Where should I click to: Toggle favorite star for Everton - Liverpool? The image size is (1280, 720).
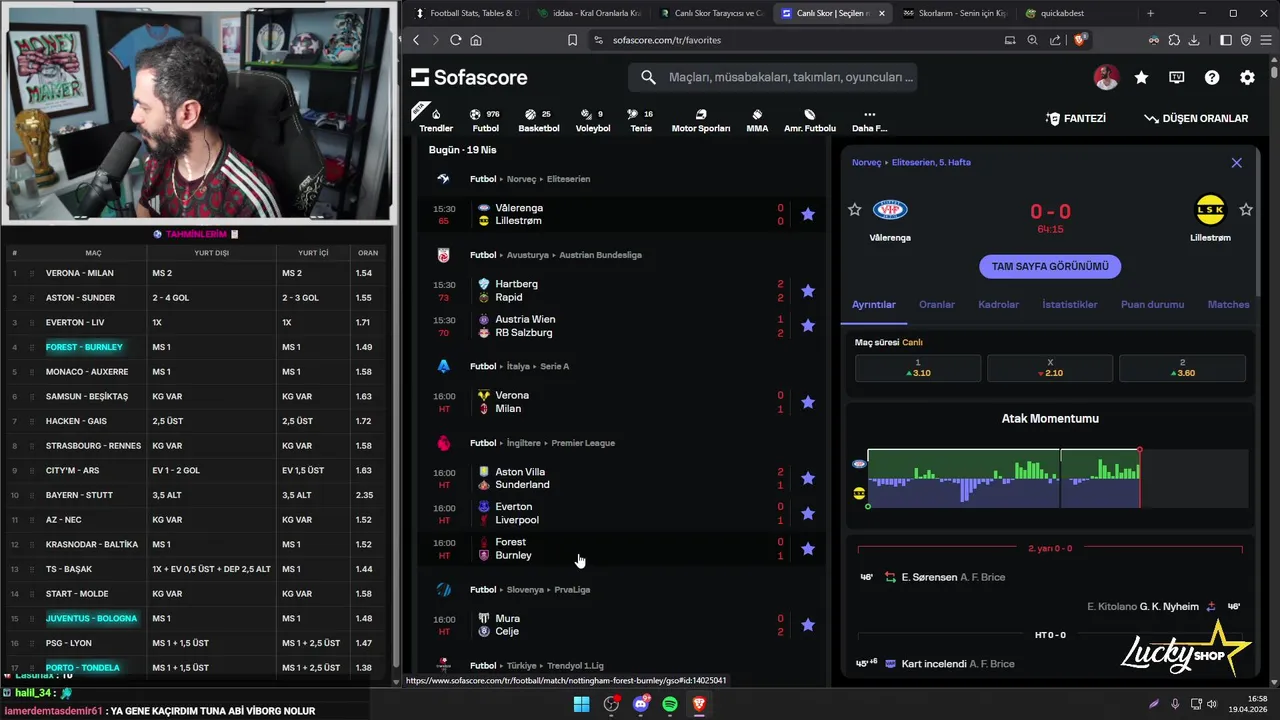808,513
